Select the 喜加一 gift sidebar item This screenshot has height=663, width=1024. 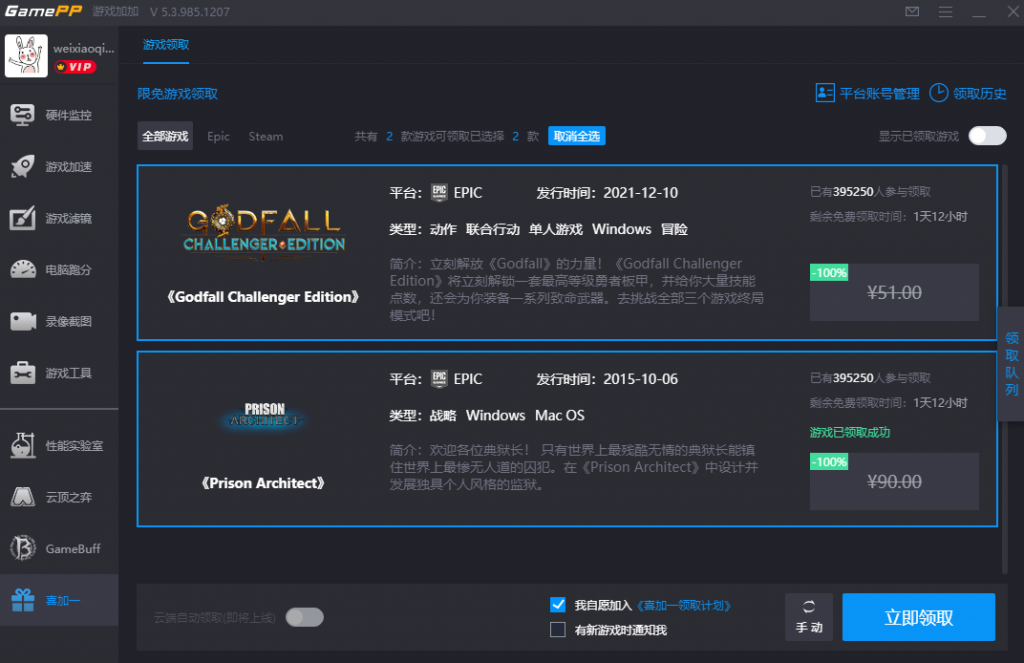point(59,600)
